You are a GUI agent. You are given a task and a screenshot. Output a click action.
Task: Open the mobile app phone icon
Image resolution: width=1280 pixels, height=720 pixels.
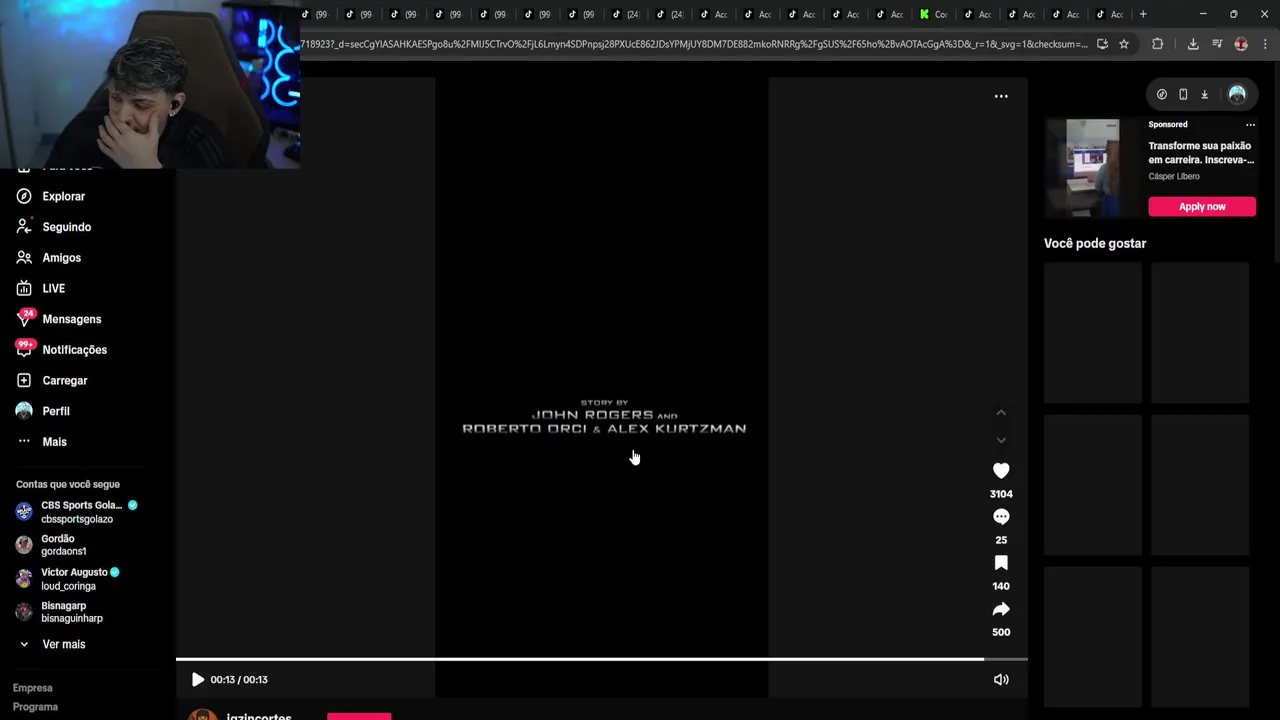coord(1183,94)
